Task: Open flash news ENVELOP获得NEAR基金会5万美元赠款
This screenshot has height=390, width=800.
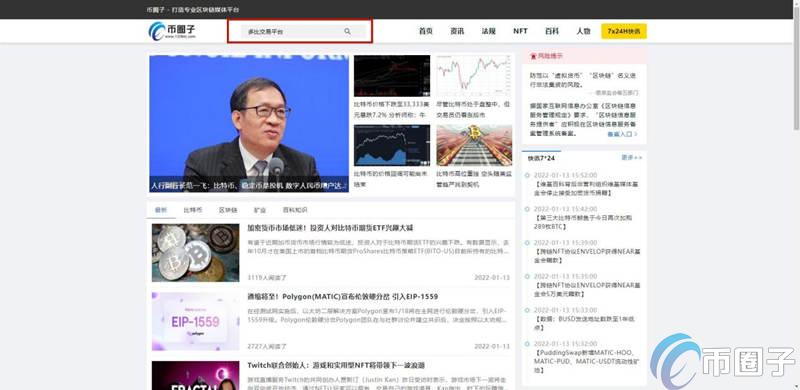Action: coord(587,289)
